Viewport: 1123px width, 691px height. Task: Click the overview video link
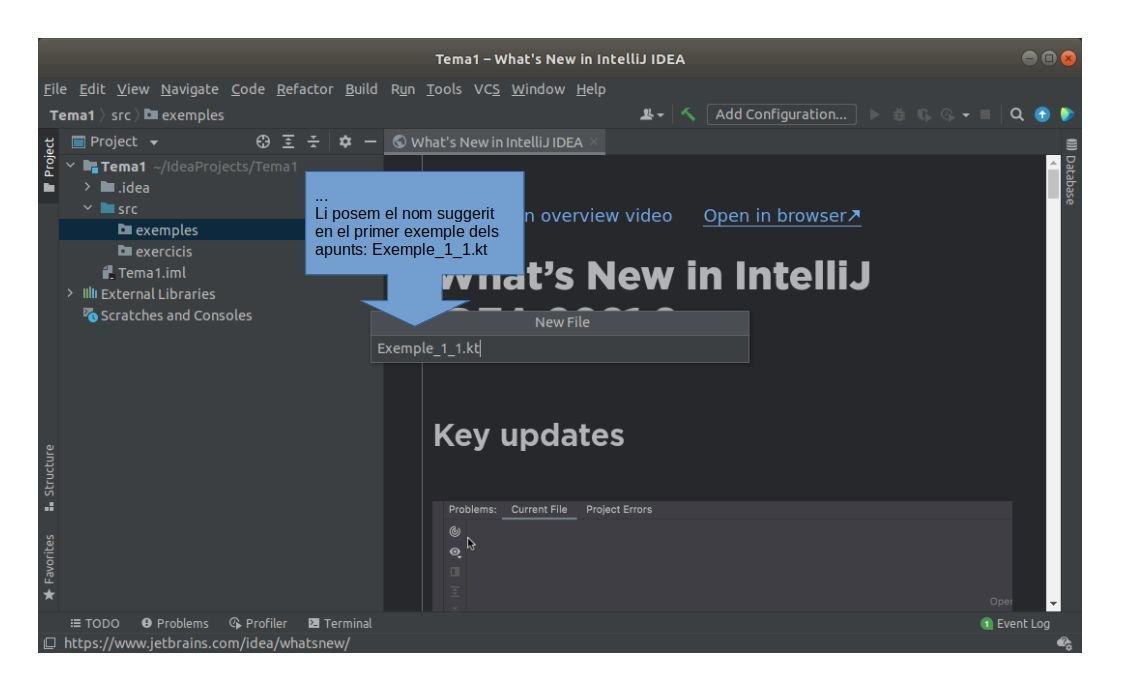[x=598, y=216]
